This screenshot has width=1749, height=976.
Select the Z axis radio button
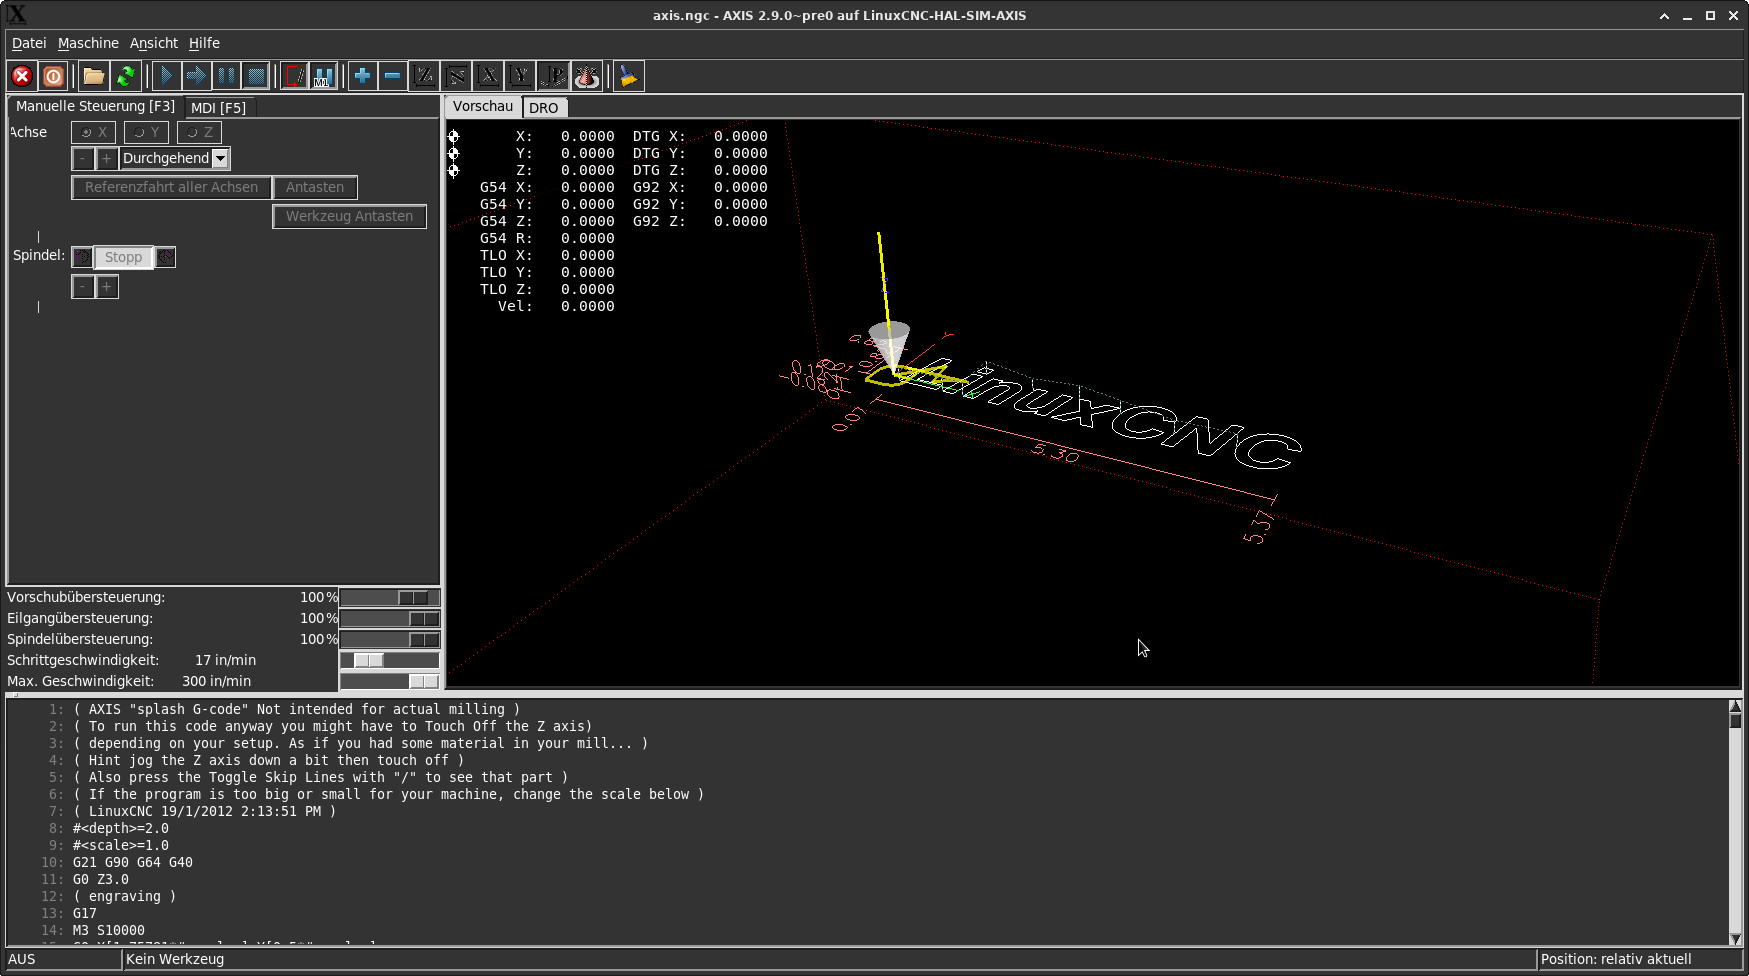tap(200, 132)
